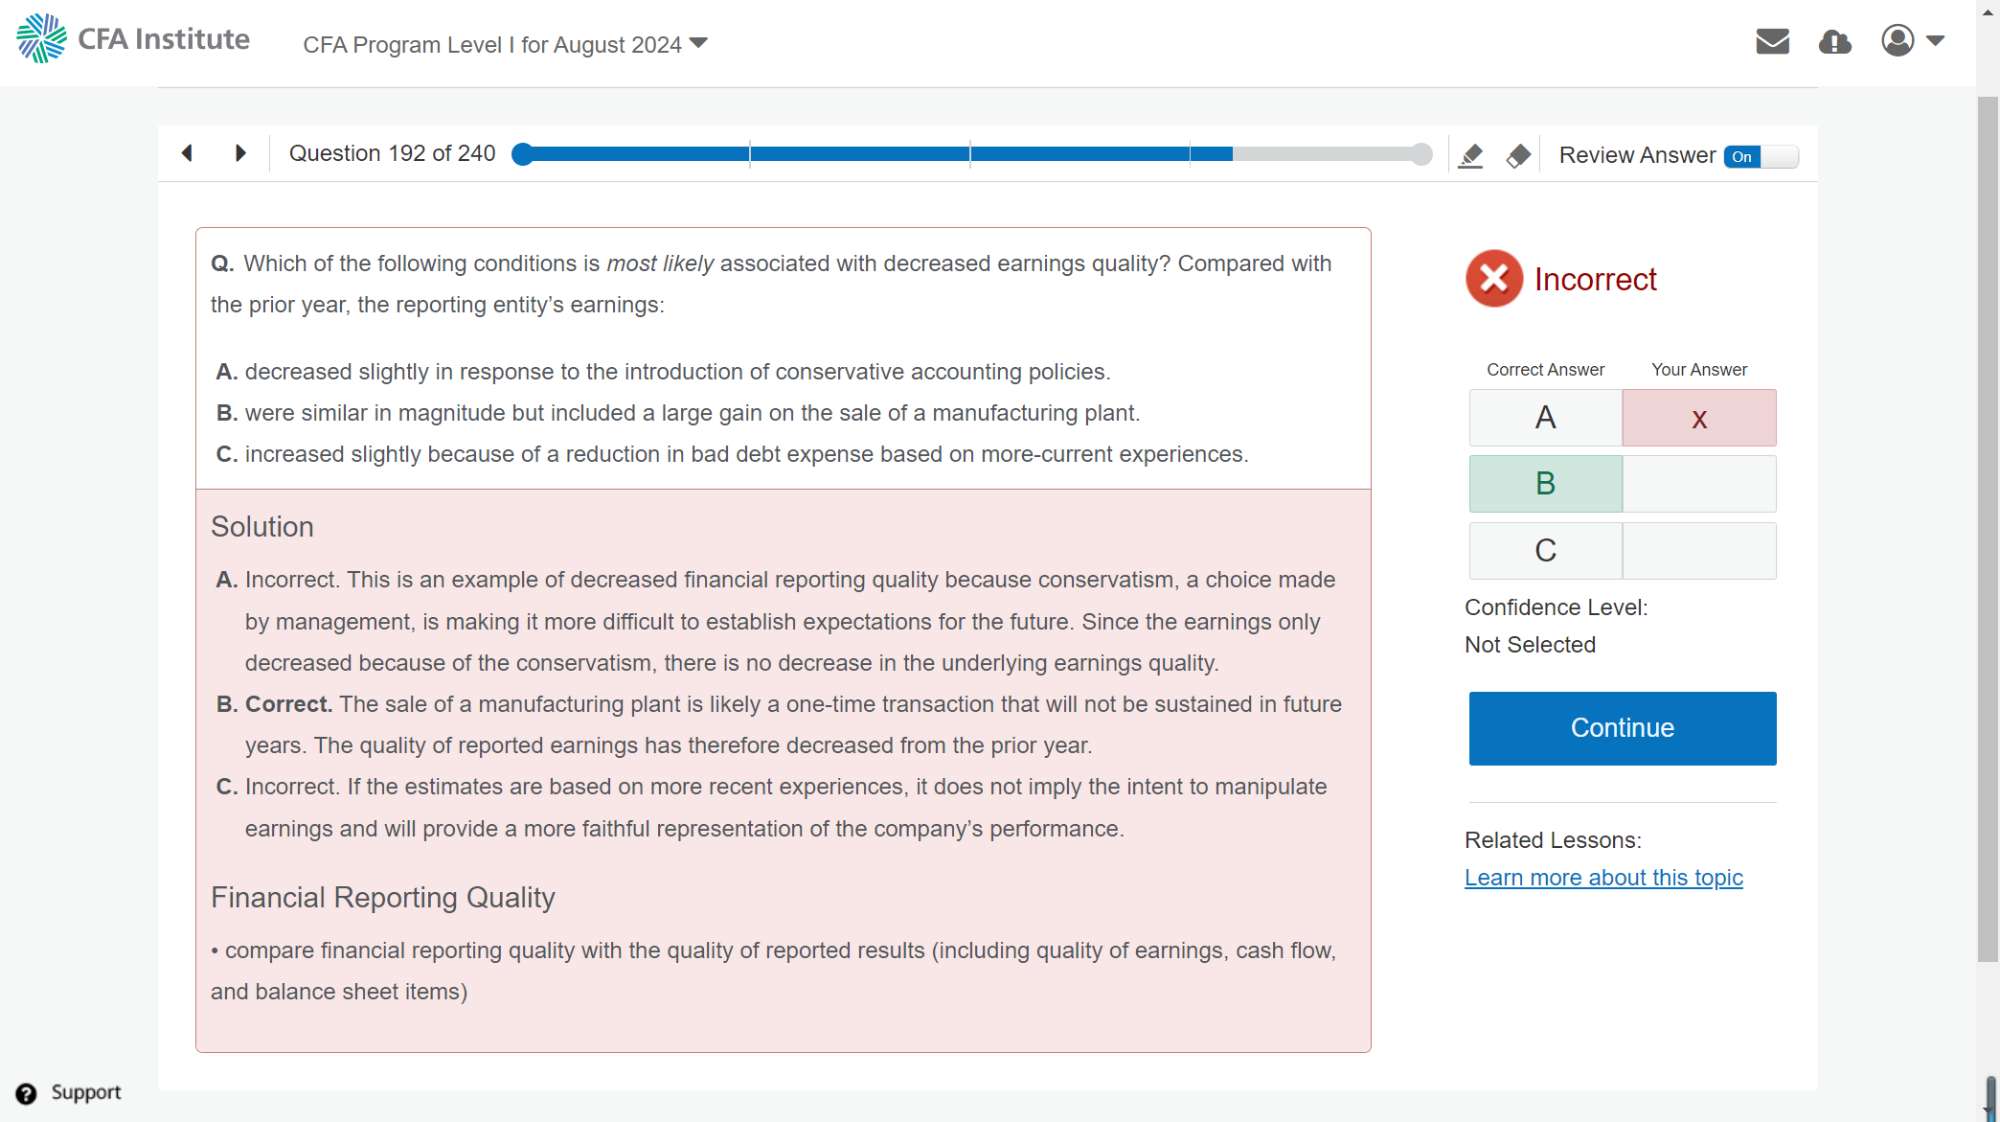Viewport: 2000px width, 1122px height.
Task: Click the cloud download alert icon
Action: pos(1834,42)
